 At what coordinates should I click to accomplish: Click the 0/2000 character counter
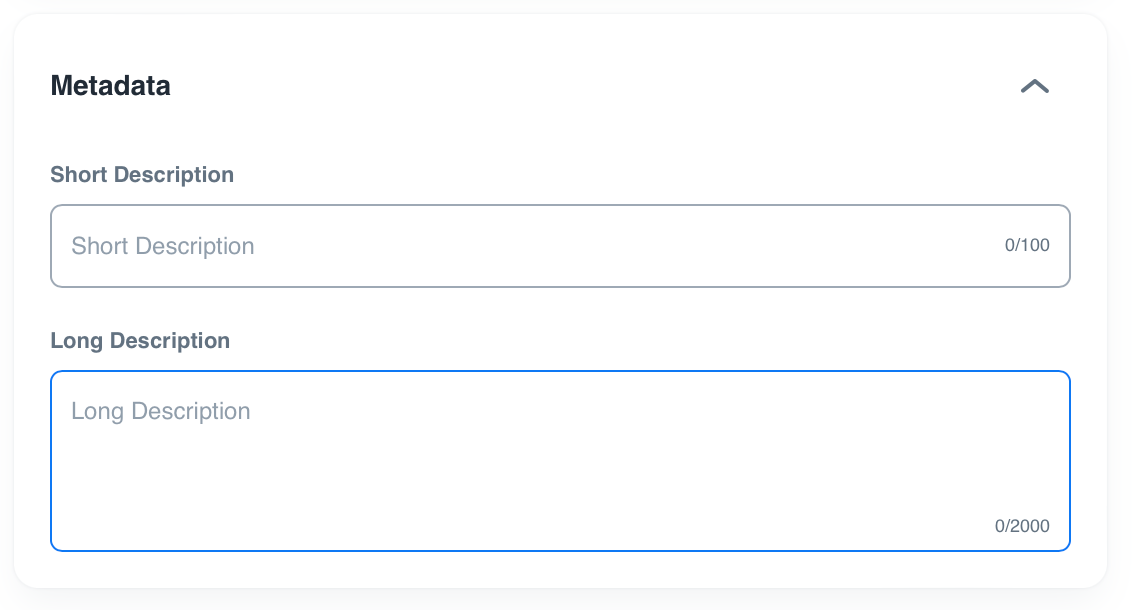tap(1021, 525)
